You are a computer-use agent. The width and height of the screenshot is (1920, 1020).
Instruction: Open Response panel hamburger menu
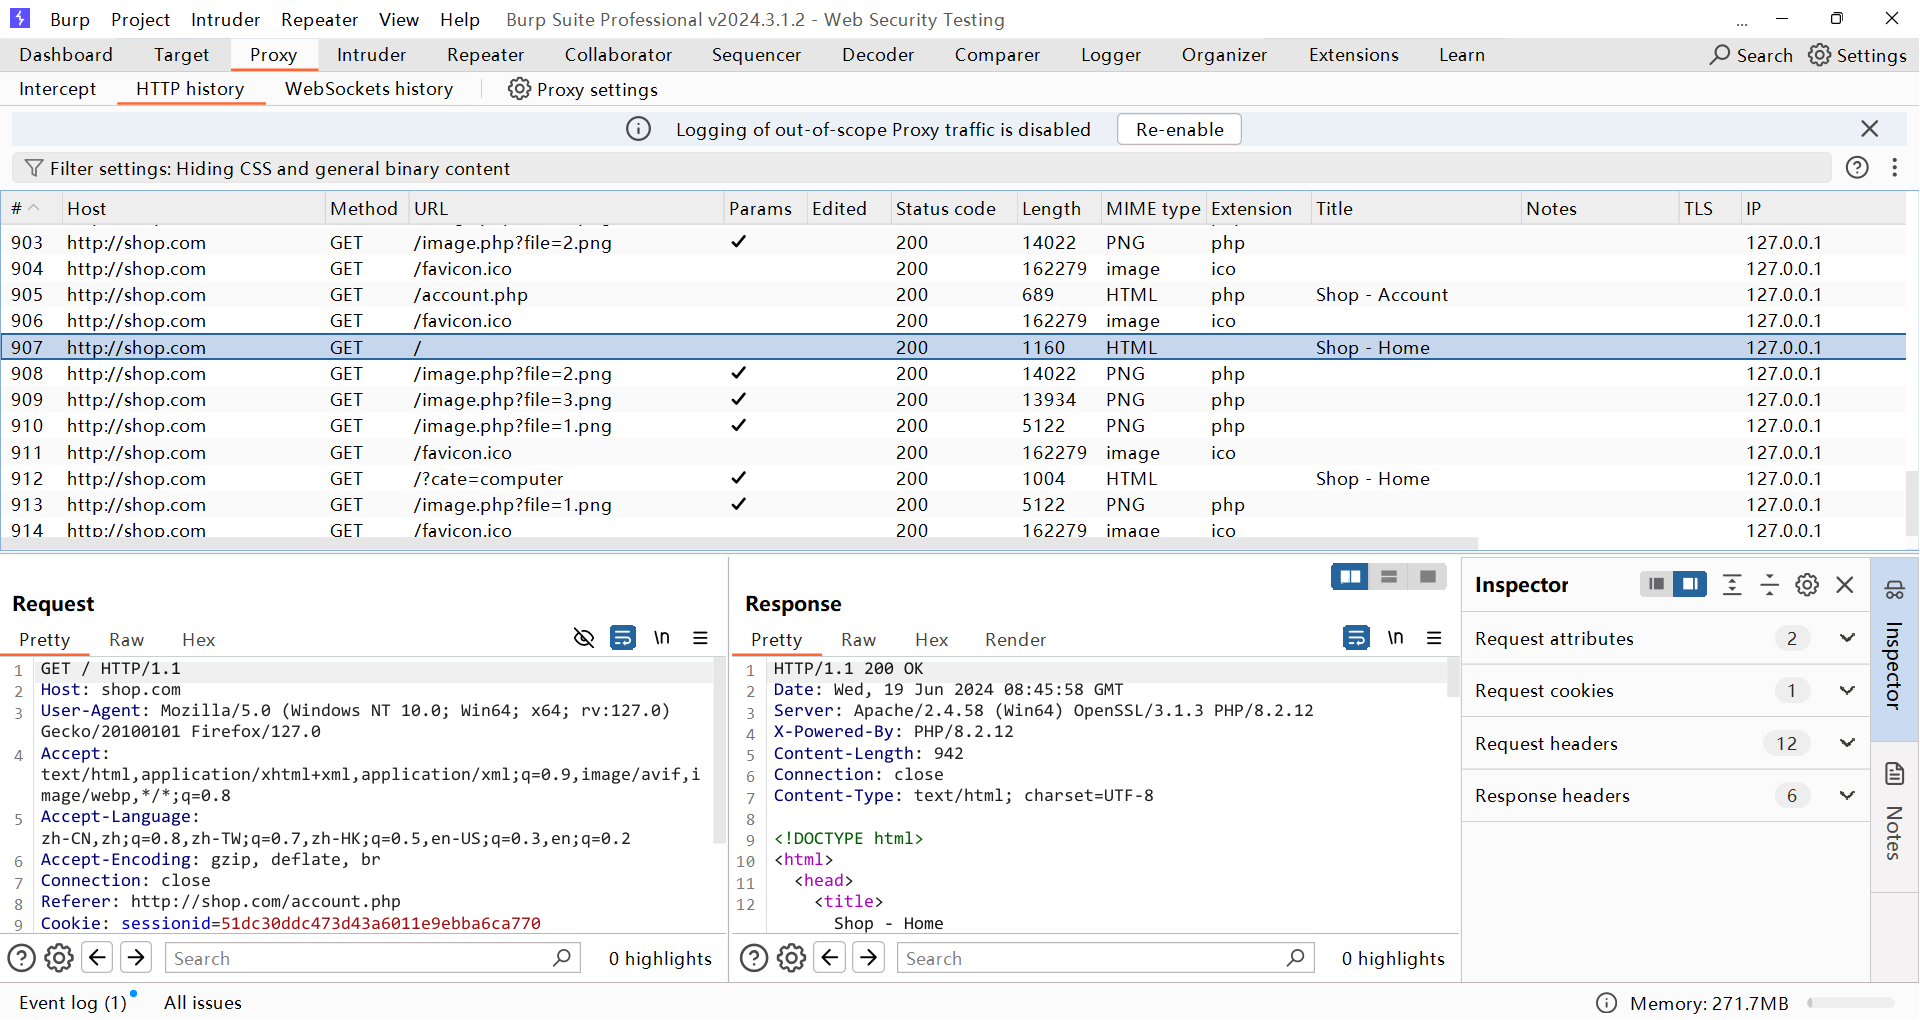(x=1434, y=638)
